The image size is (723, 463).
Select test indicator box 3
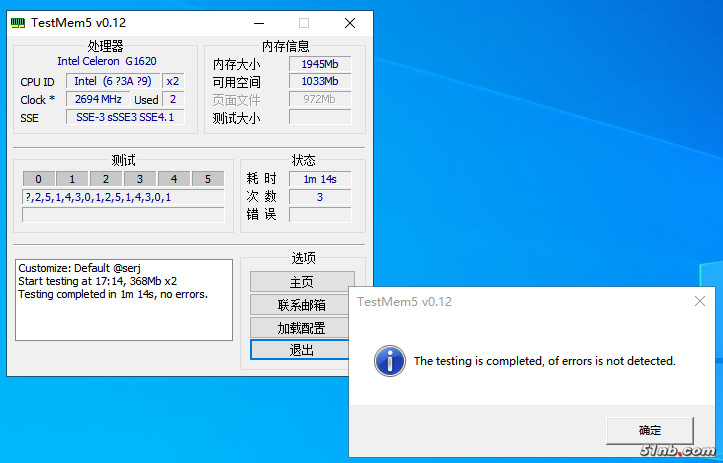140,179
